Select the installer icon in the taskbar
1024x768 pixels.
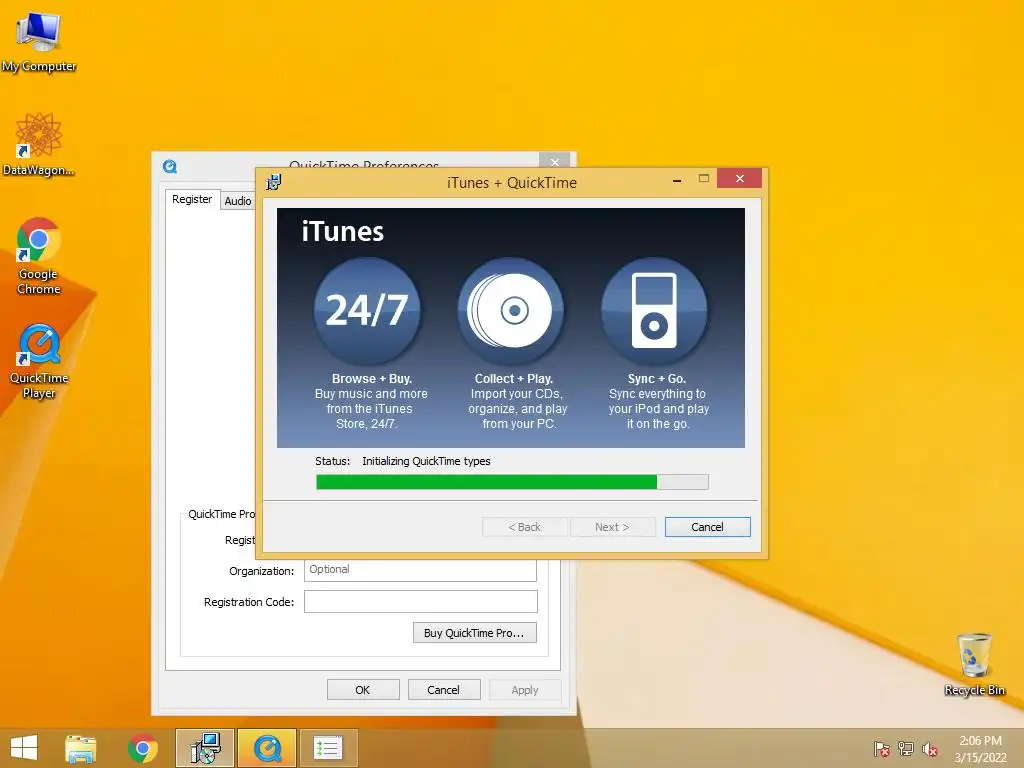(x=205, y=748)
